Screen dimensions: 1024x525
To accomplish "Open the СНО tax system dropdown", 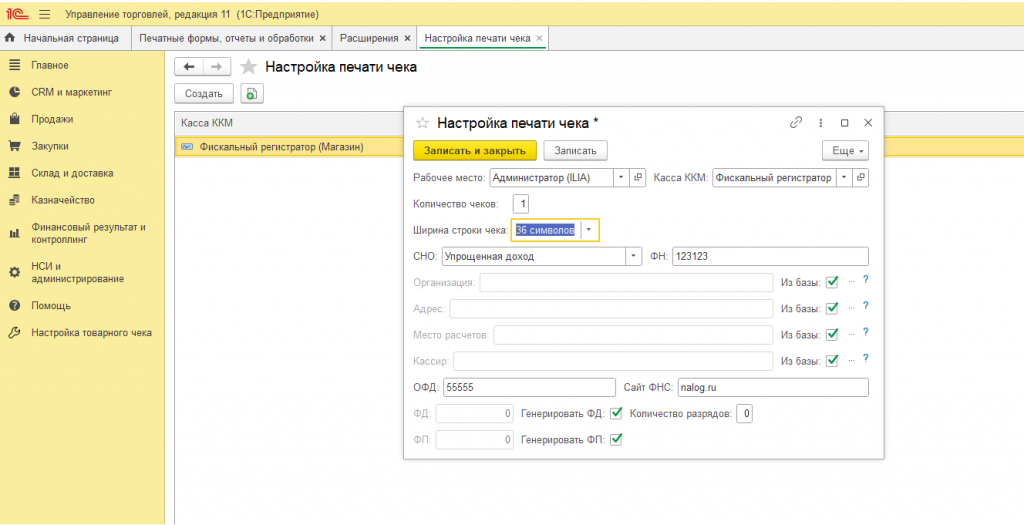I will point(633,257).
